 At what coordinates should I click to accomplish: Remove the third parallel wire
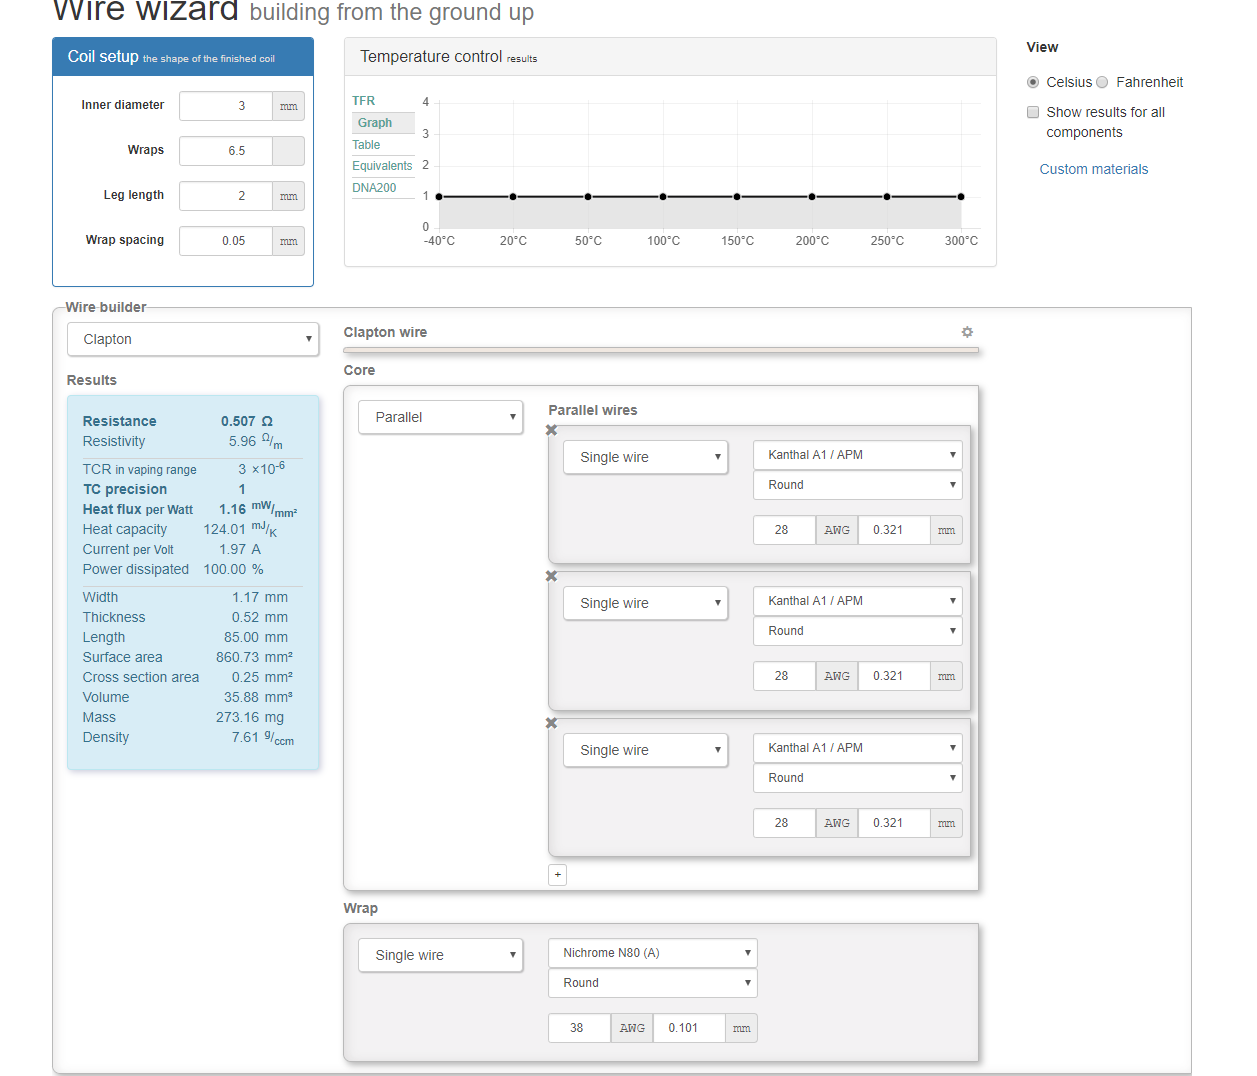coord(551,723)
